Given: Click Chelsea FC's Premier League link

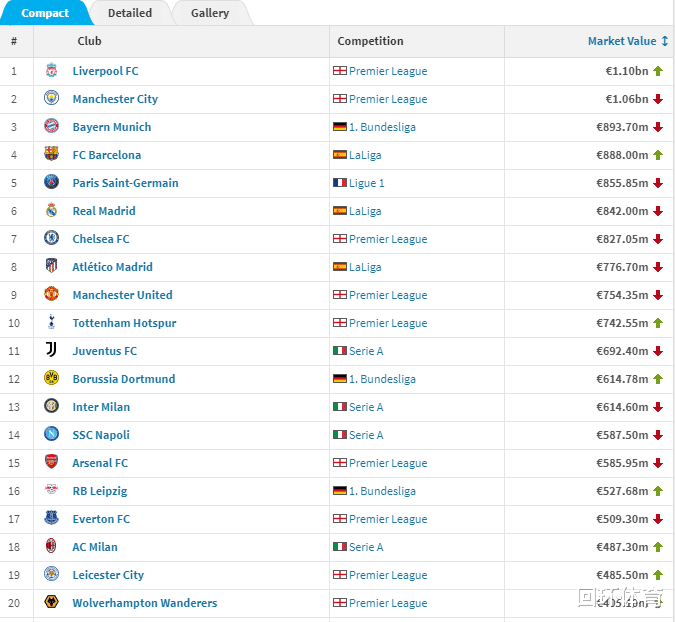Looking at the screenshot, I should pos(387,239).
